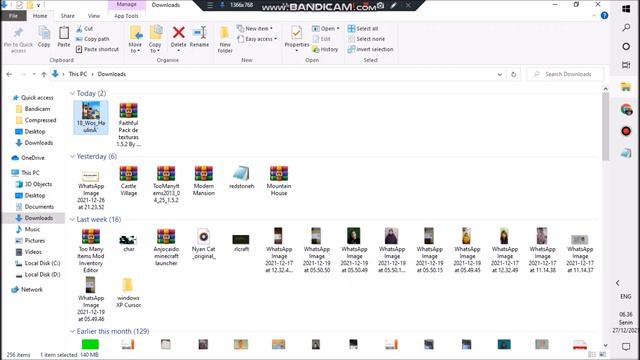Click the Properties checkmark icon
Screen dimensions: 640x360
[297, 33]
